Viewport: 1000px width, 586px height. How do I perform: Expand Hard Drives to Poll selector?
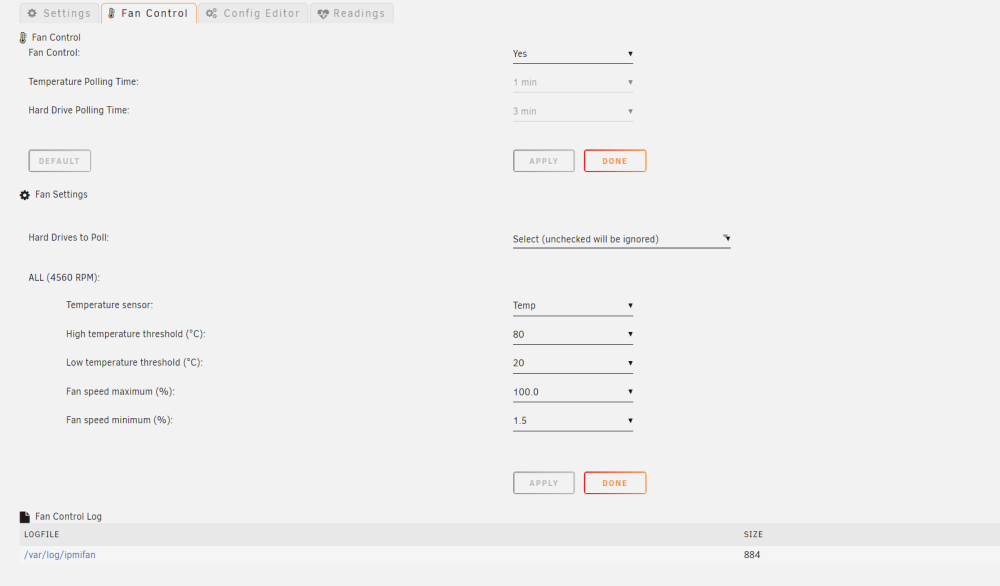pos(621,239)
